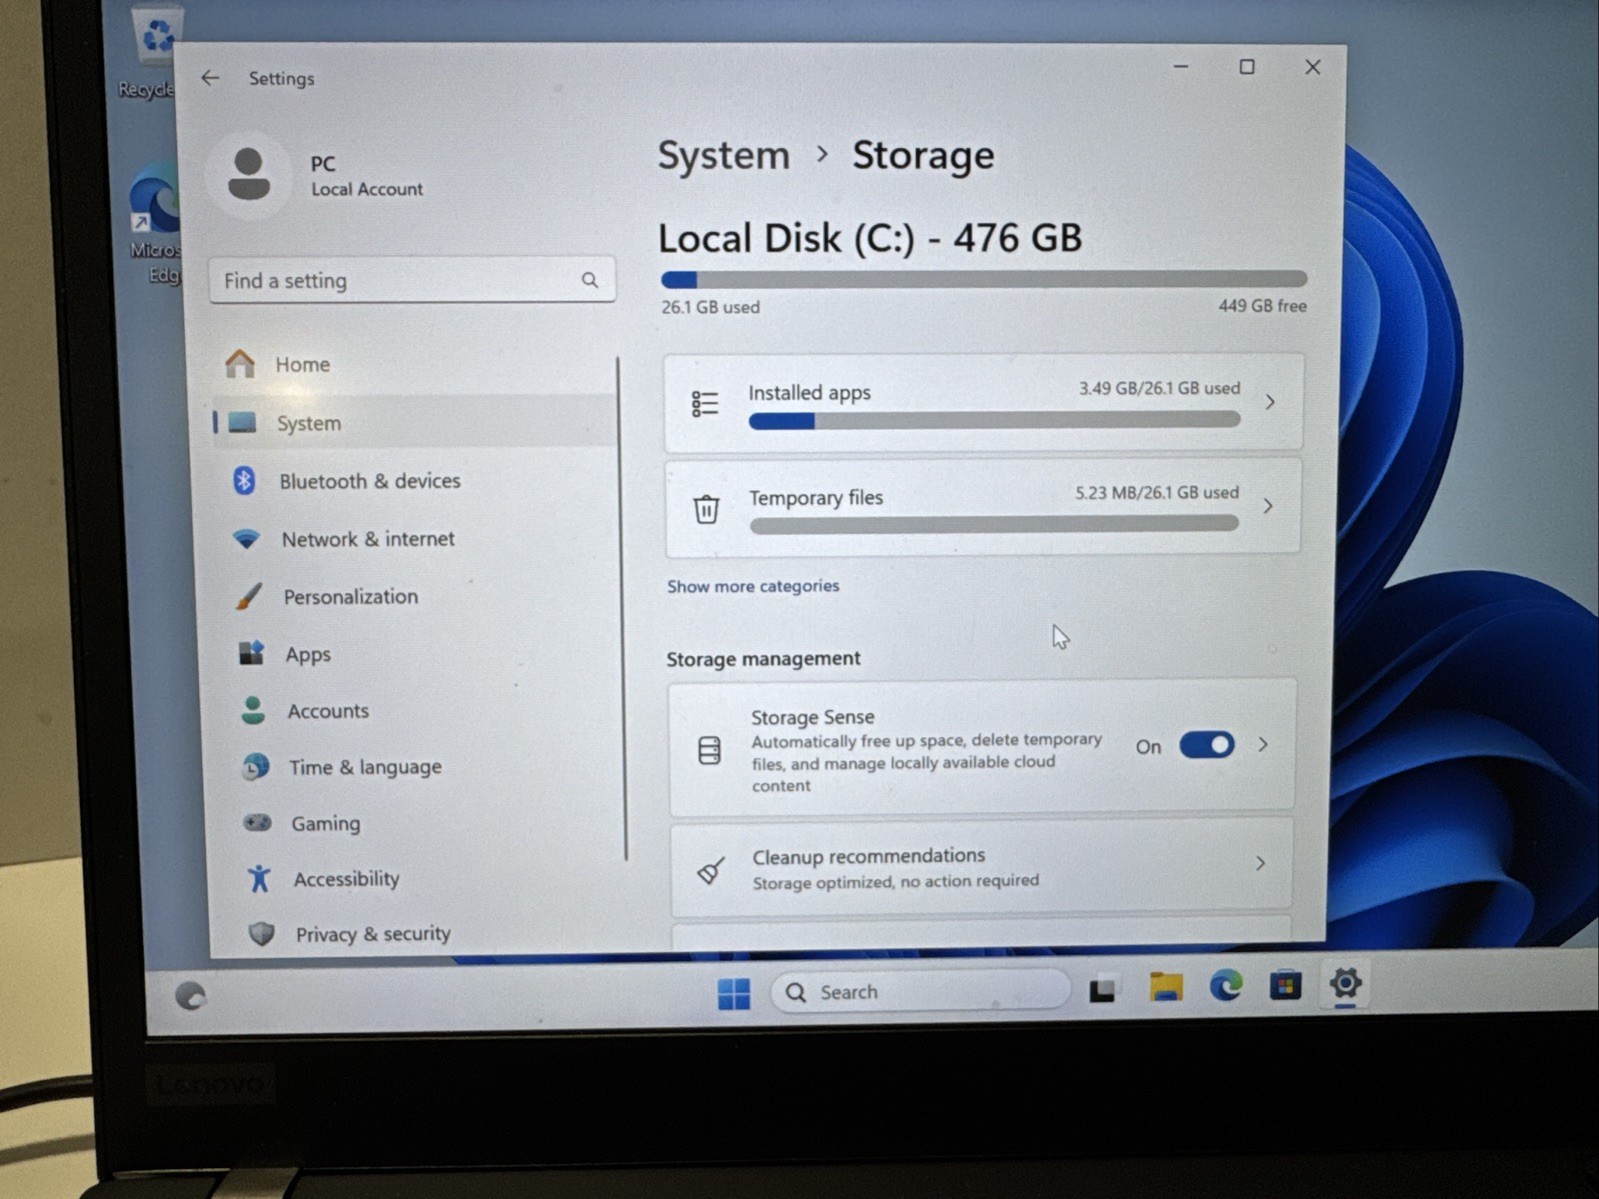Click the "449 GB free" text
Viewport: 1599px width, 1199px height.
pyautogui.click(x=1262, y=306)
